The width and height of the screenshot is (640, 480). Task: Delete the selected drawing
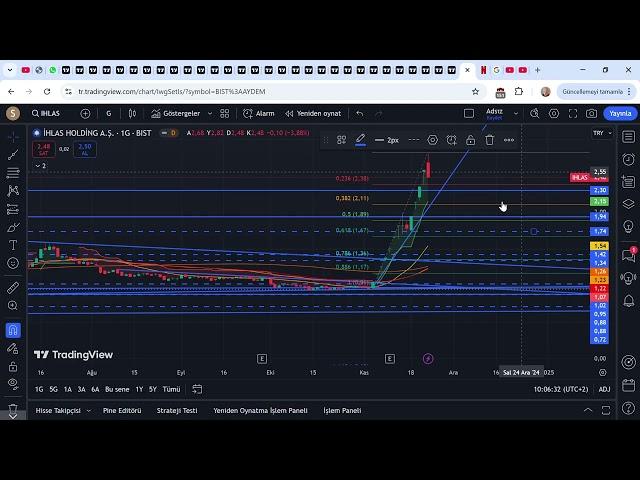point(489,140)
